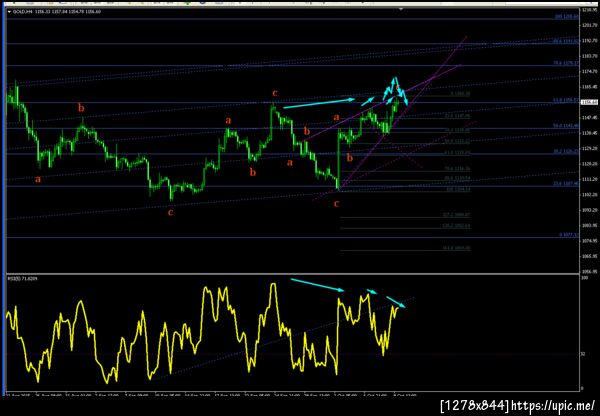Select the blue Fibonacci 0 1077.17 label
The height and width of the screenshot is (416, 600).
coord(568,235)
